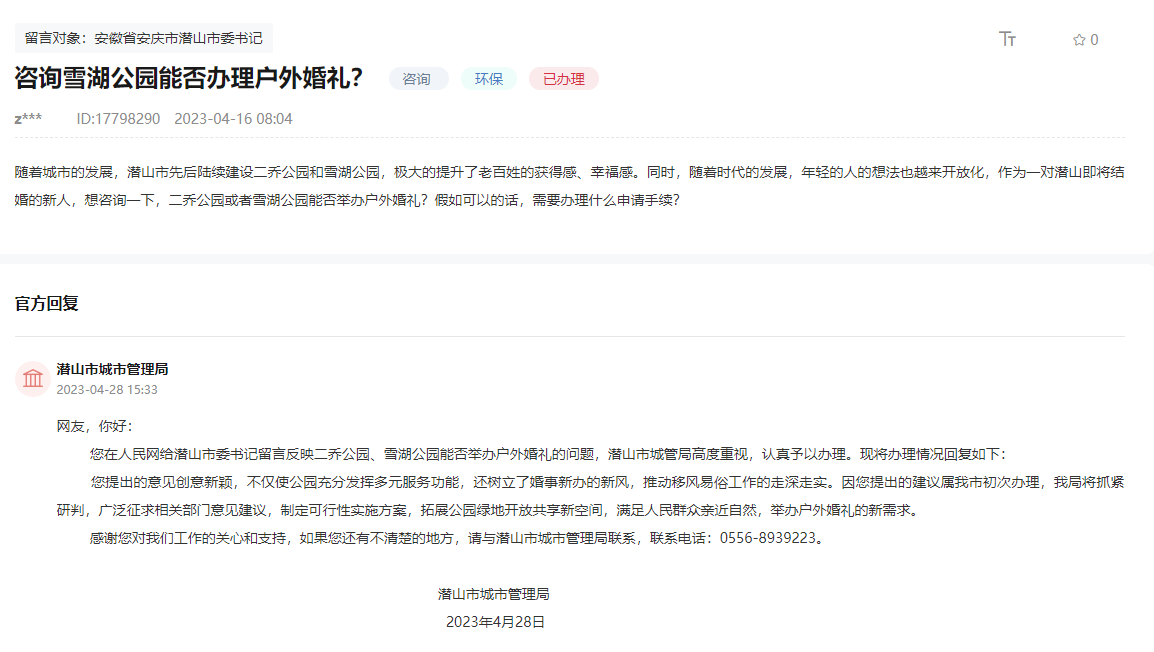The image size is (1154, 652).
Task: Click the post date 2023-04-16 08:04
Action: (x=233, y=119)
